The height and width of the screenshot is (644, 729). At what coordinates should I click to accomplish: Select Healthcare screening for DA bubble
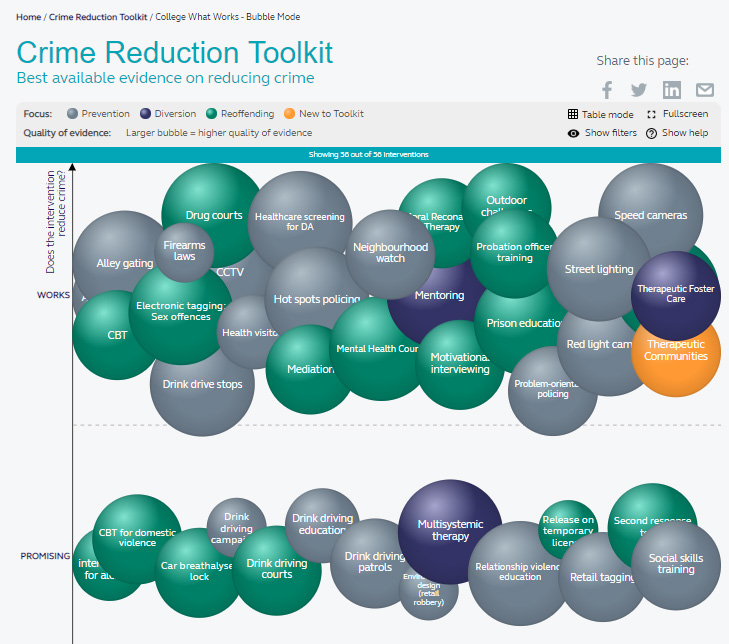pos(300,222)
